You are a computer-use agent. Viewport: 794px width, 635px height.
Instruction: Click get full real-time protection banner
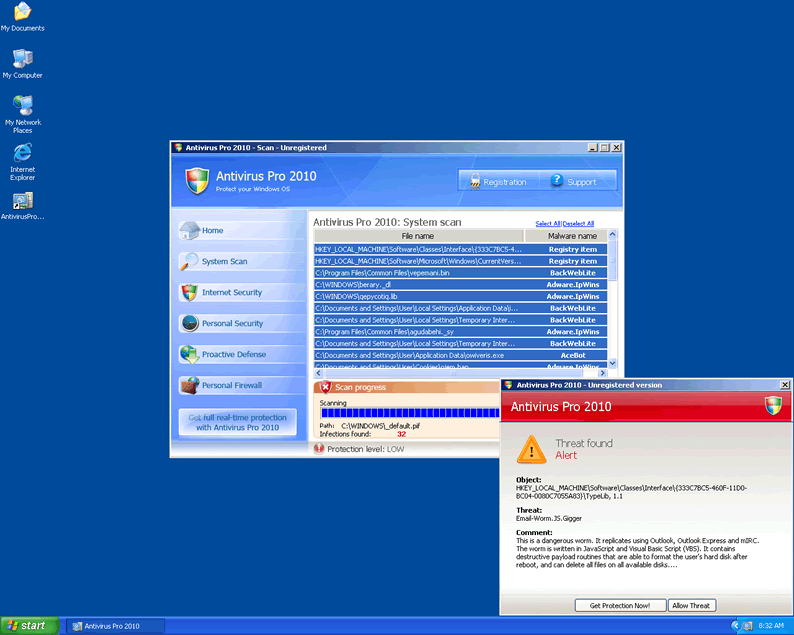238,423
